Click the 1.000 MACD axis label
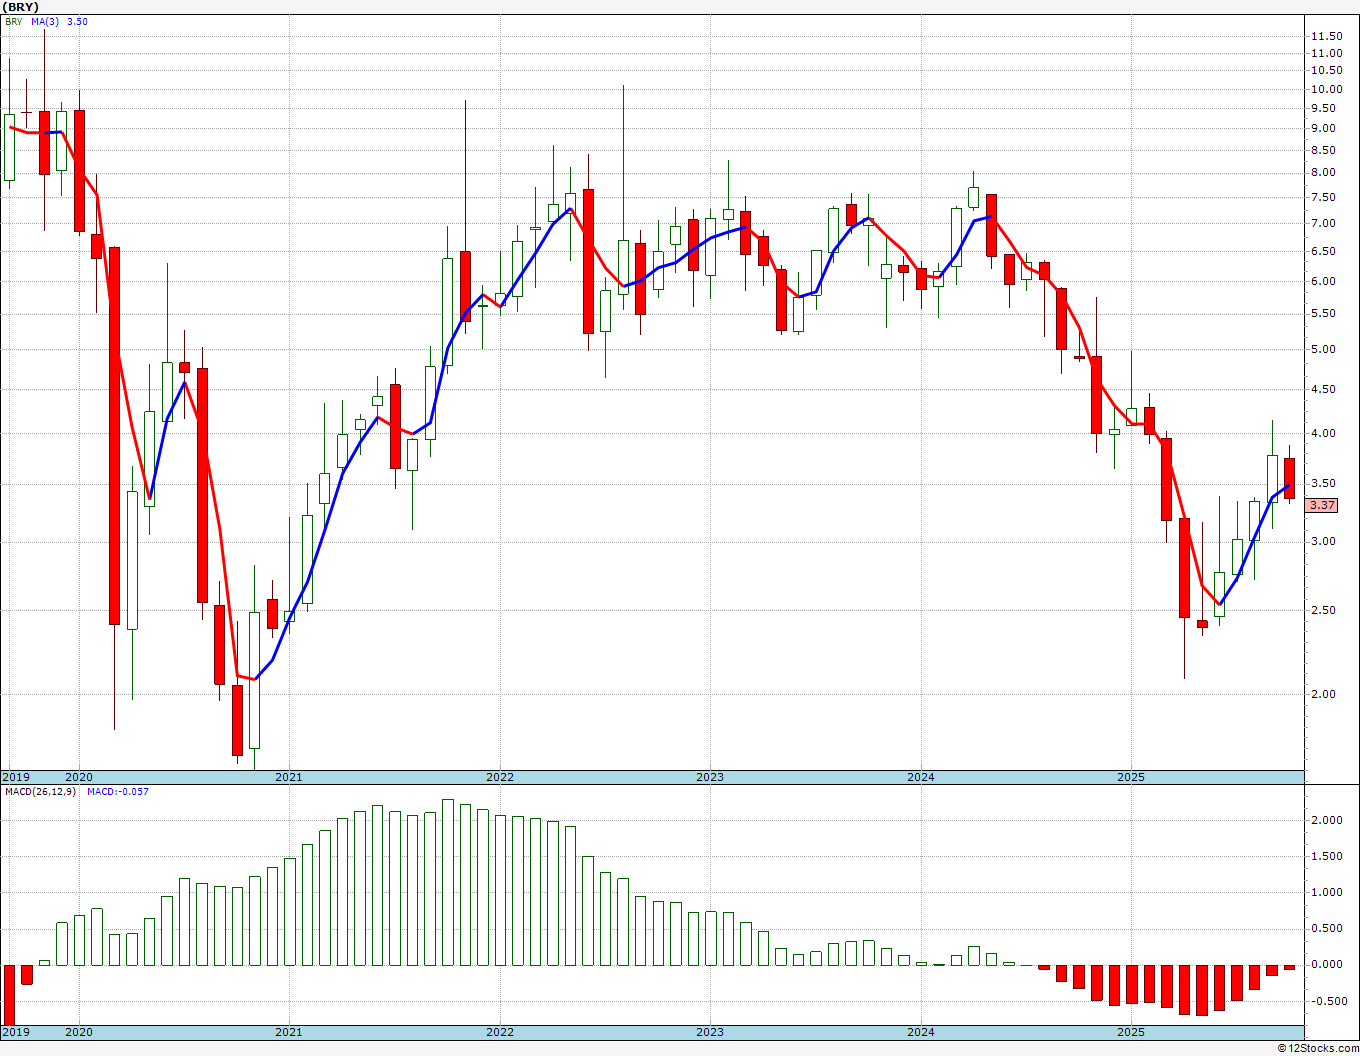This screenshot has height=1056, width=1360. point(1328,892)
